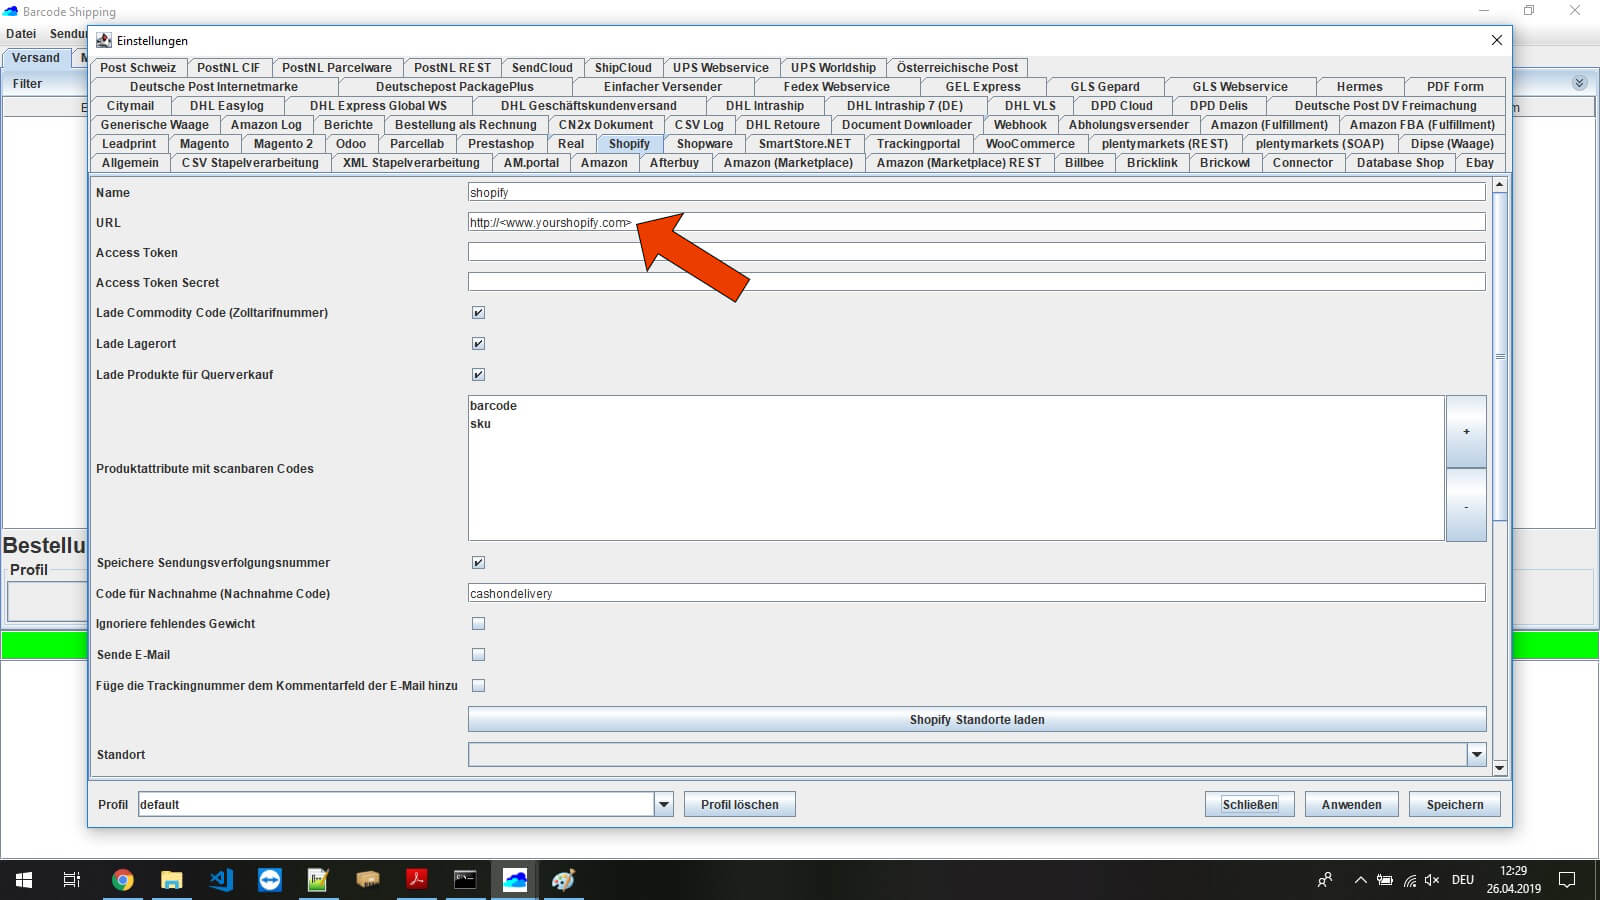The width and height of the screenshot is (1600, 900).
Task: Switch to Barcode Shipping taskbar icon
Action: [x=514, y=880]
